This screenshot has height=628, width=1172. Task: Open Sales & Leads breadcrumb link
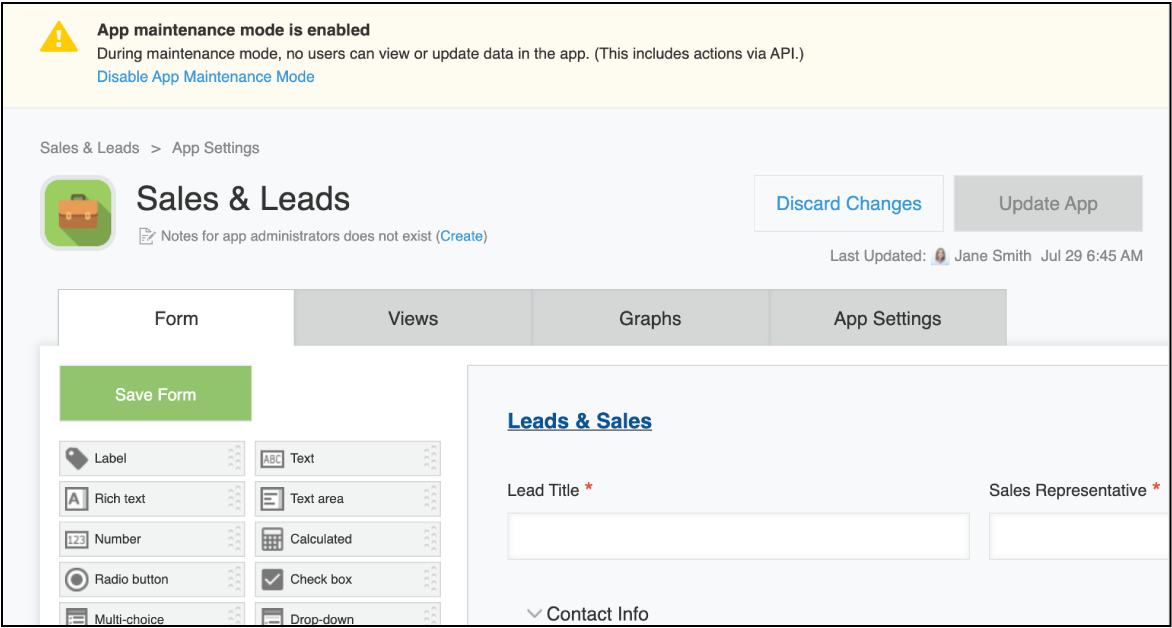(x=90, y=148)
